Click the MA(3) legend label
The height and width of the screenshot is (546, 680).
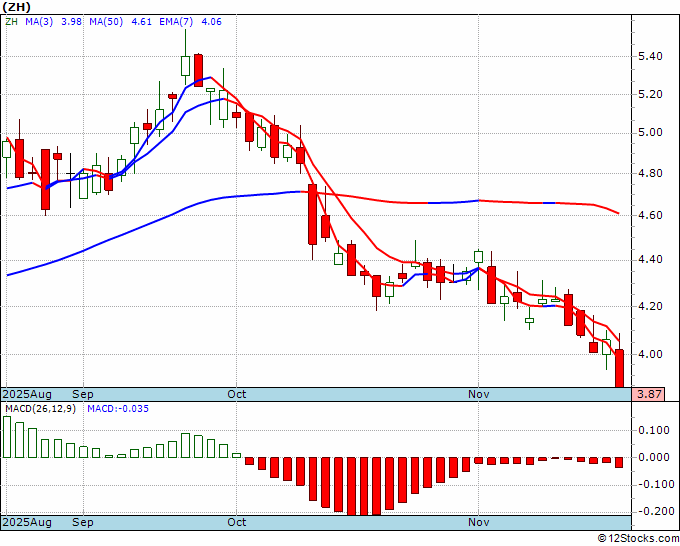39,22
